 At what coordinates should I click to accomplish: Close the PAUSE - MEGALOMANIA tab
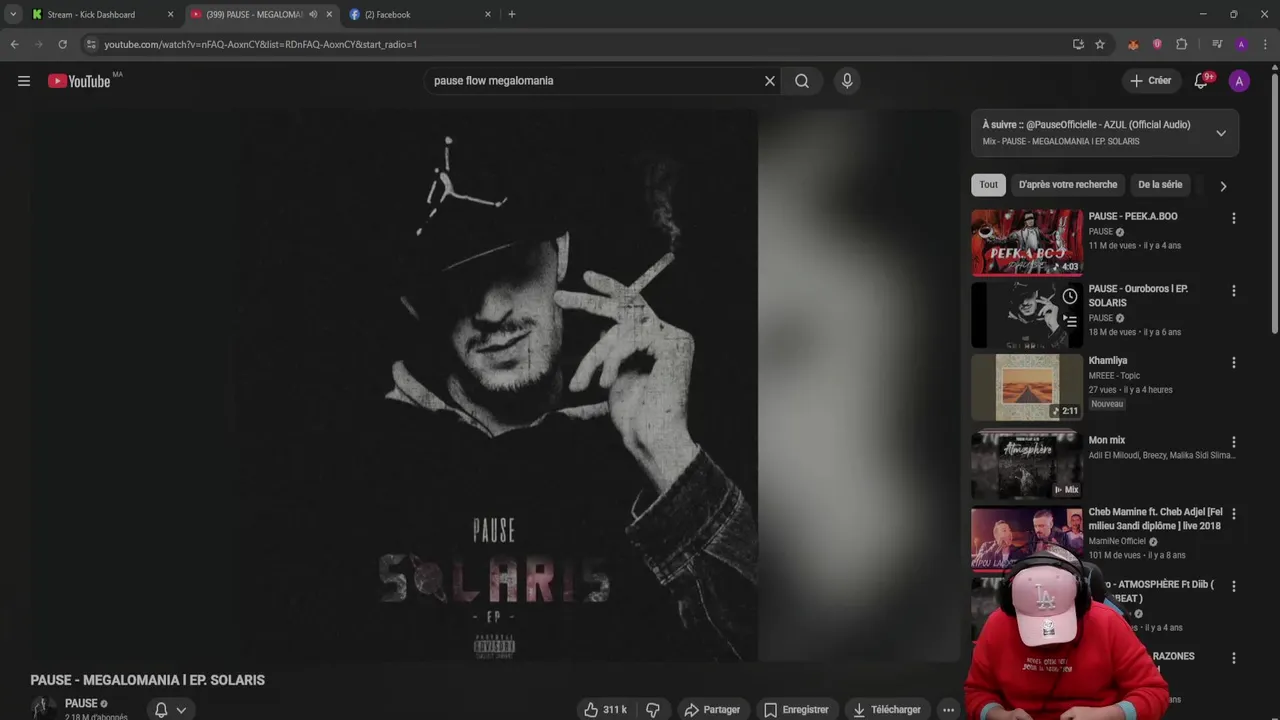329,14
